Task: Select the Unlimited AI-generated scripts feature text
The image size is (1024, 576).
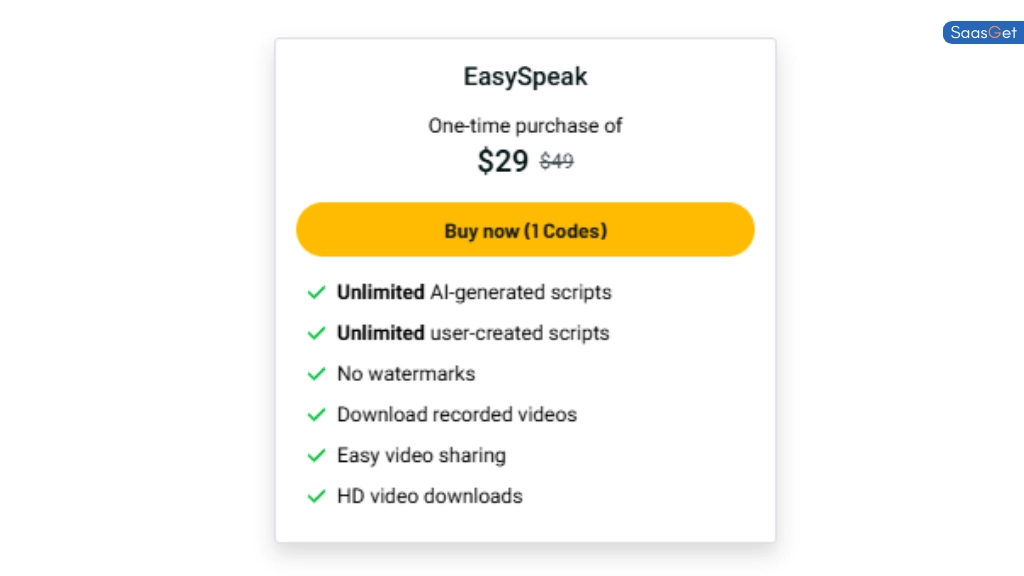Action: [474, 292]
